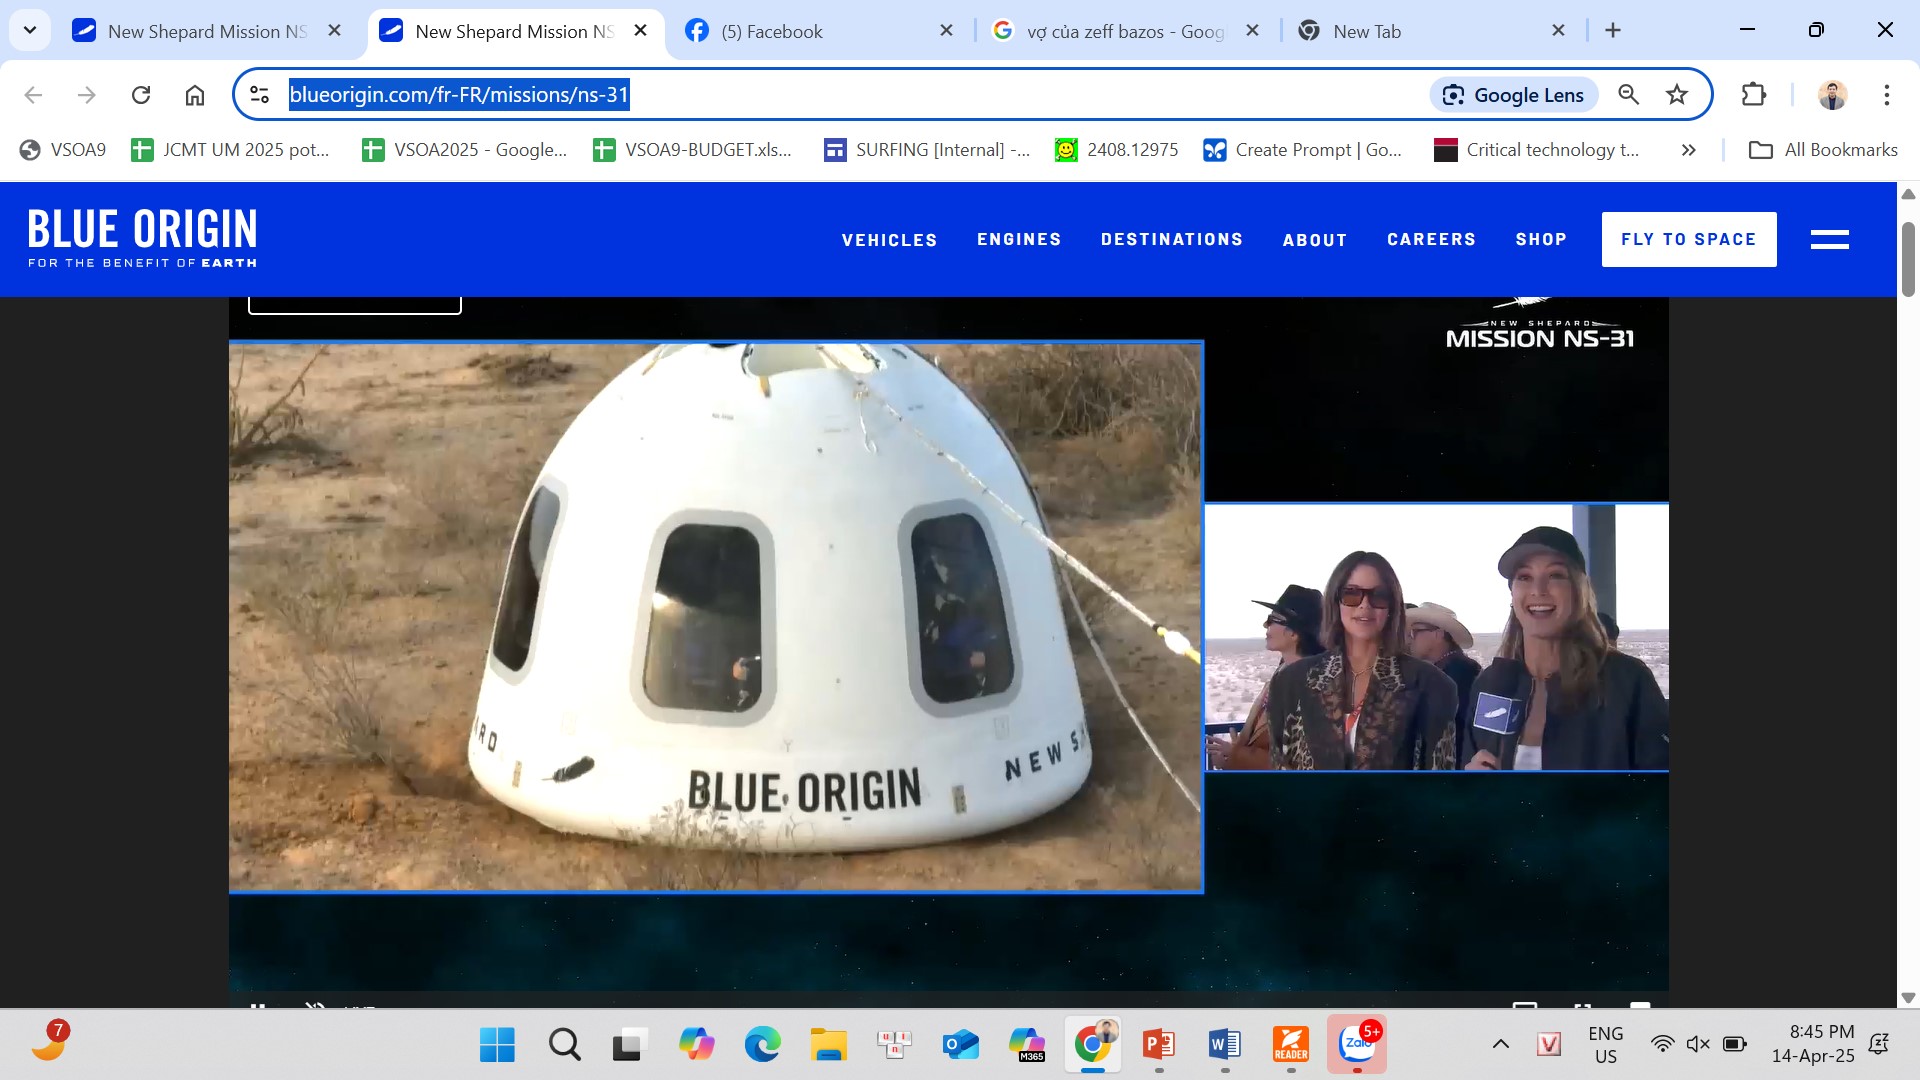Open File Explorer from the taskbar

[x=828, y=1045]
